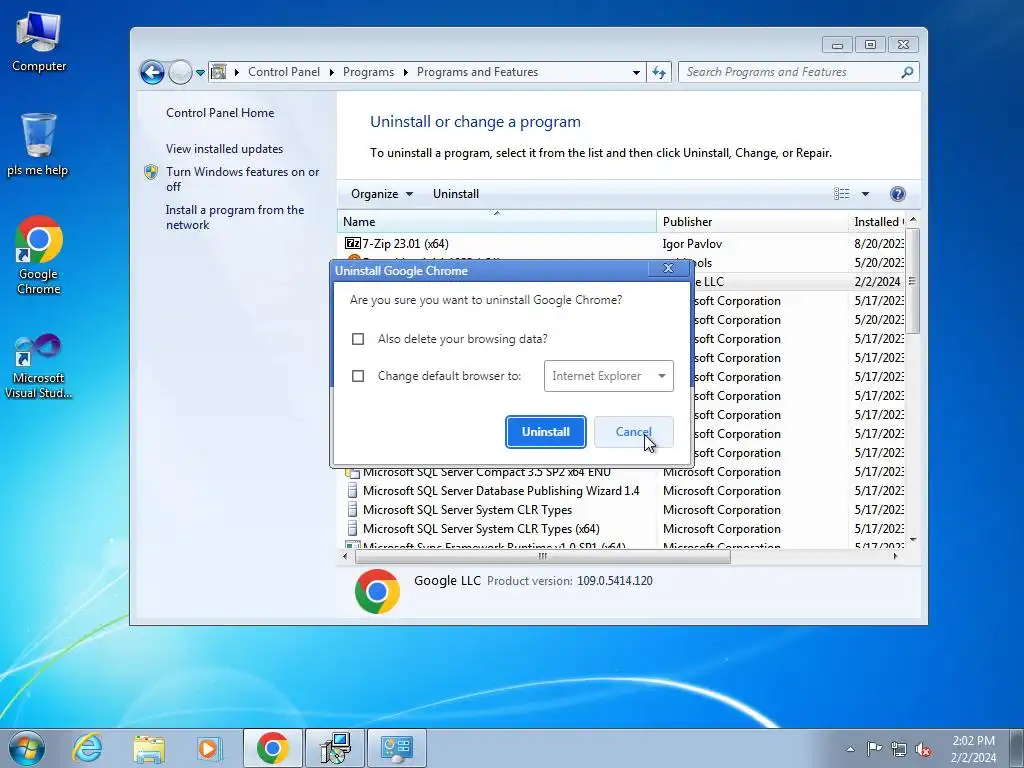Open the Microsoft Visual Studio desktop shortcut
This screenshot has width=1024, height=768.
point(38,366)
